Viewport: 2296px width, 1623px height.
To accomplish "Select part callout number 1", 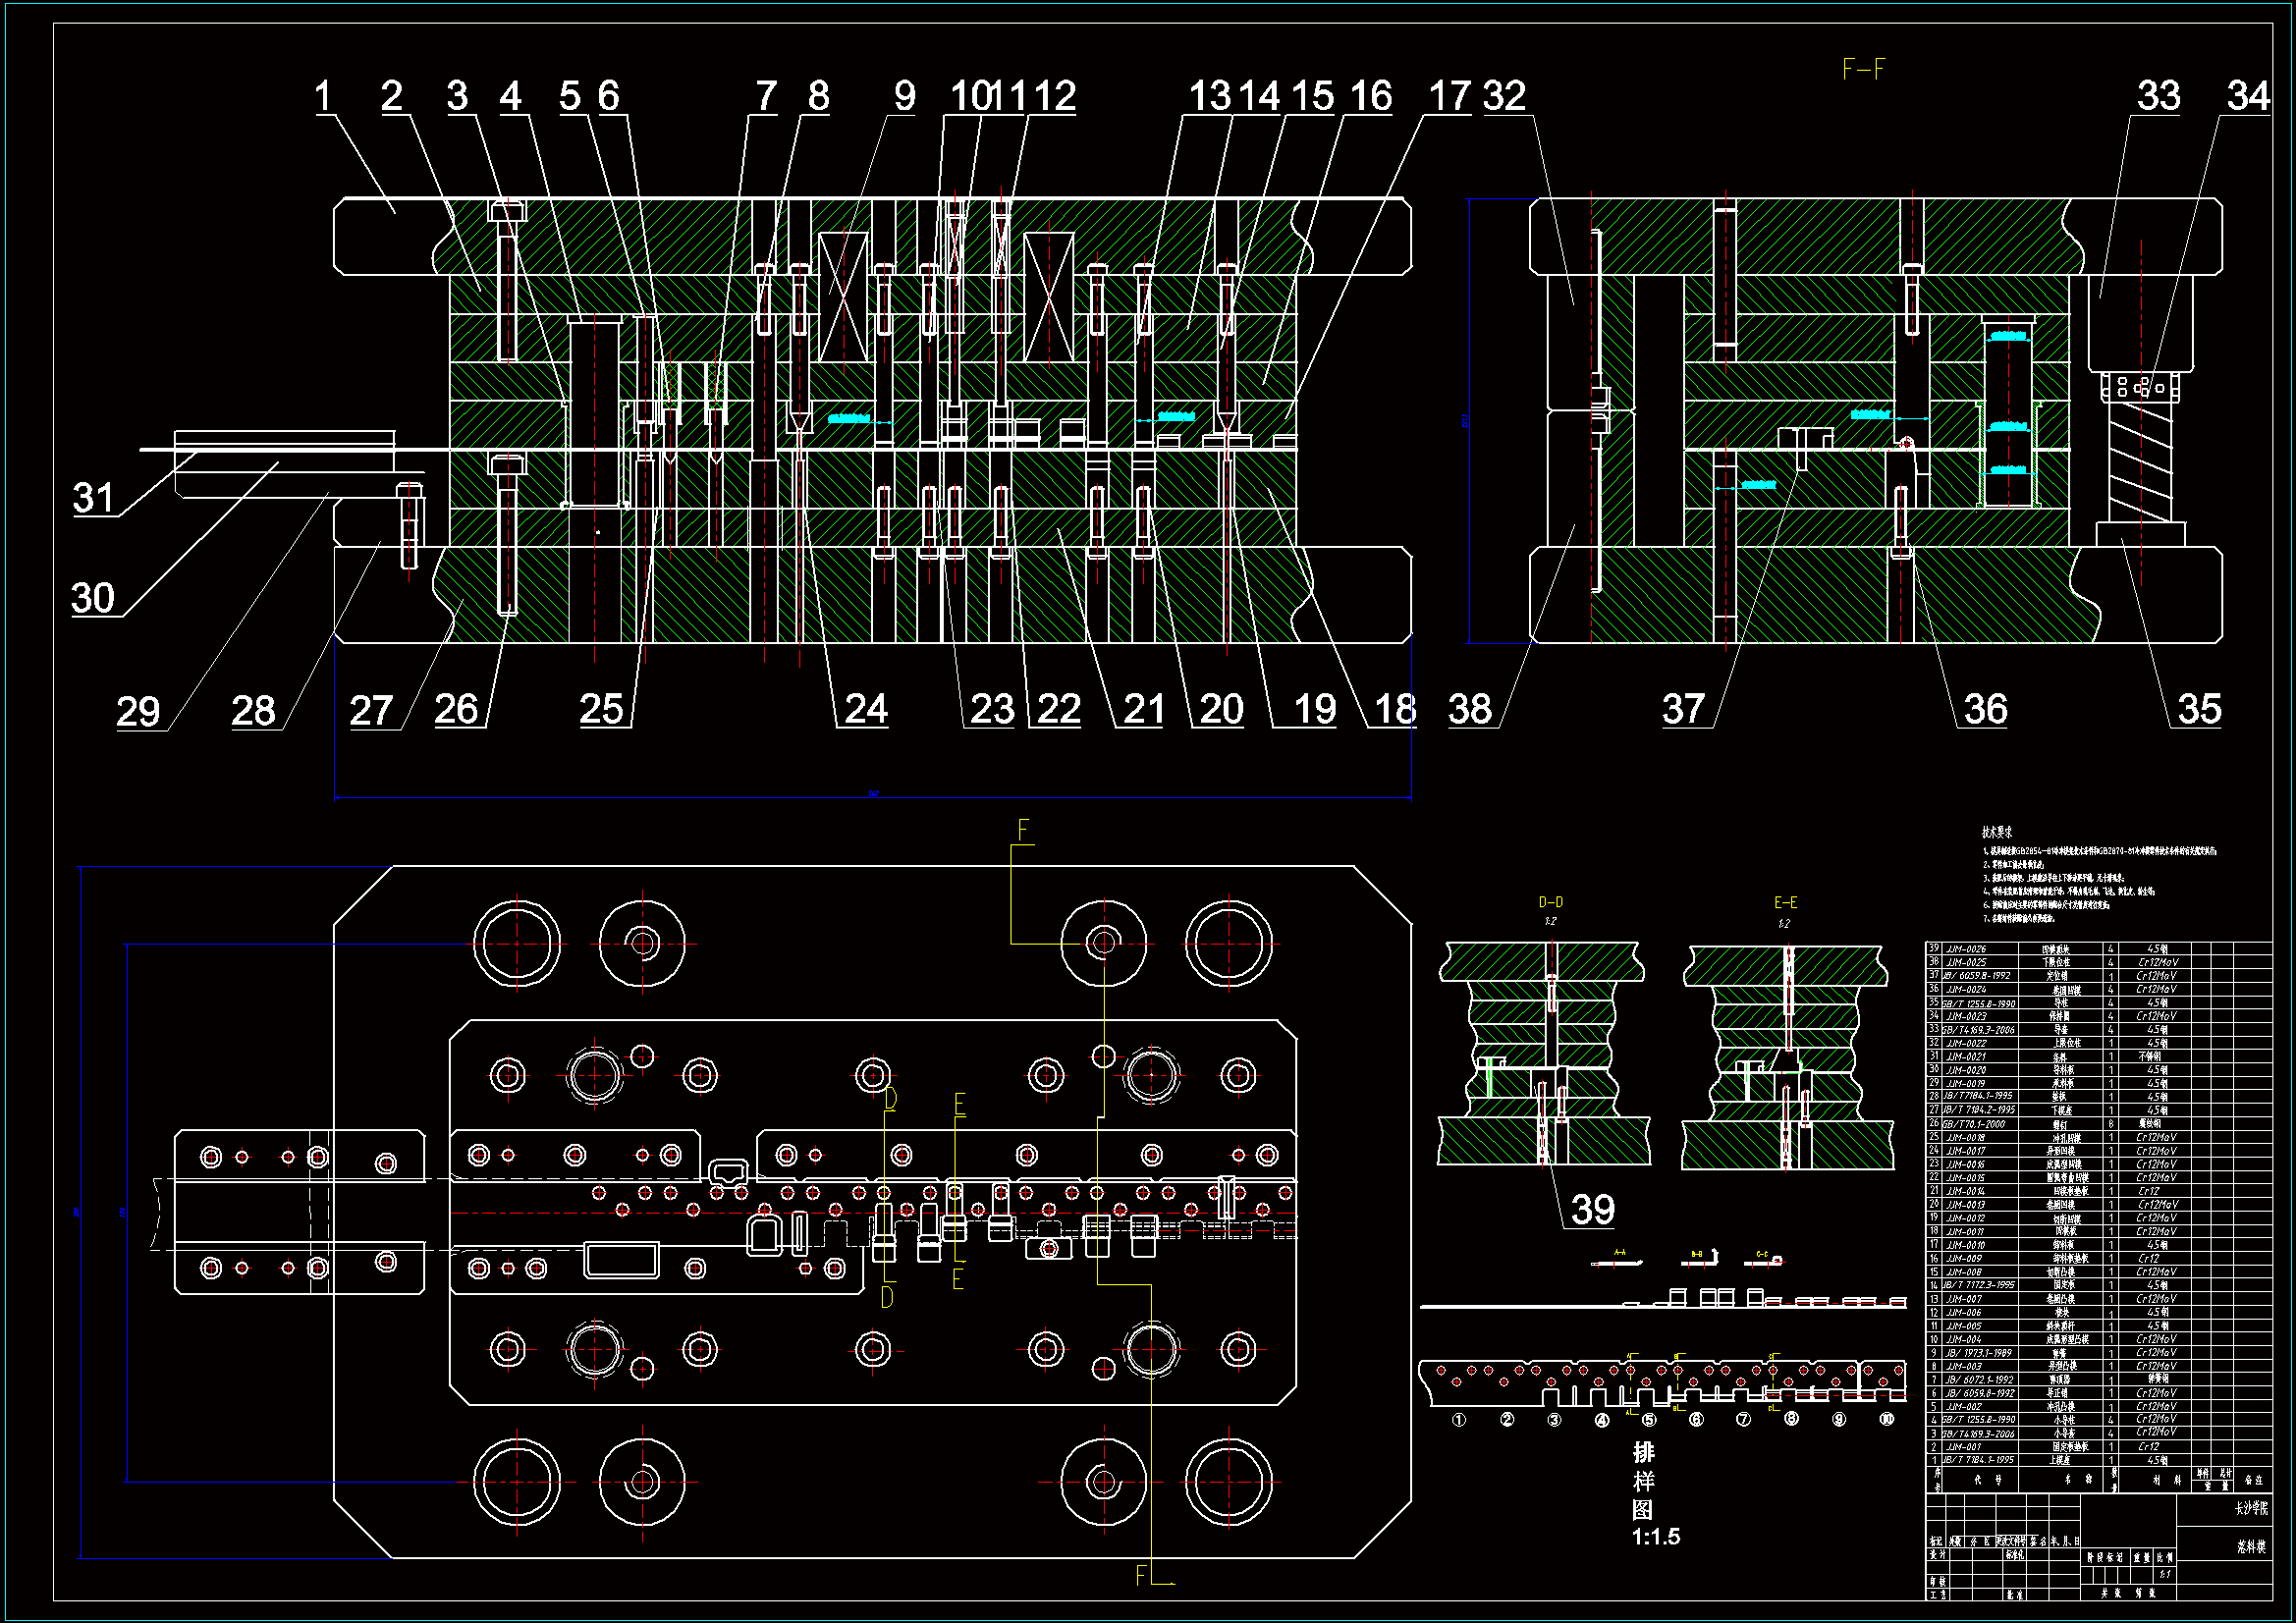I will 322,97.
